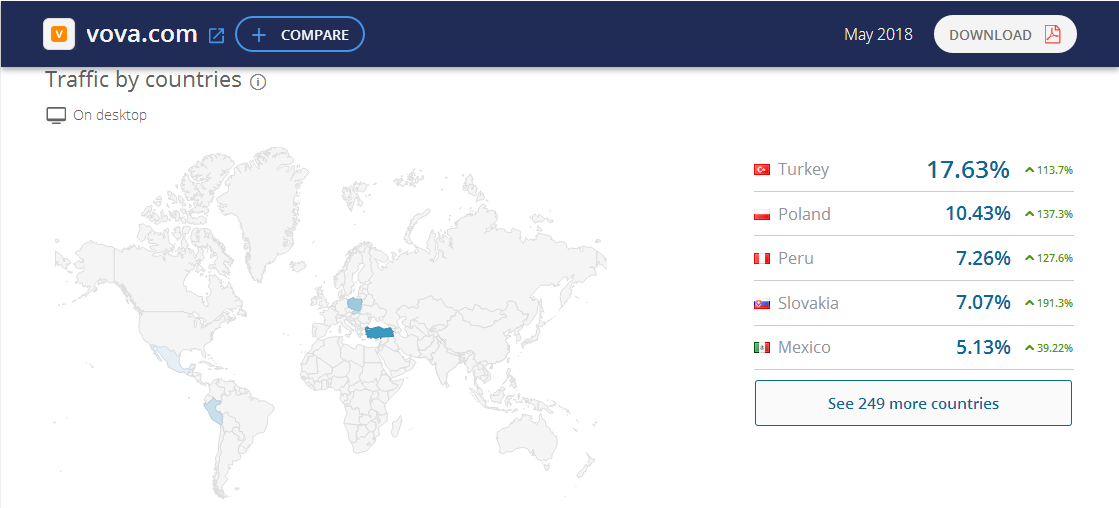Click the orange vova.com site favicon
The height and width of the screenshot is (508, 1119).
[x=59, y=34]
